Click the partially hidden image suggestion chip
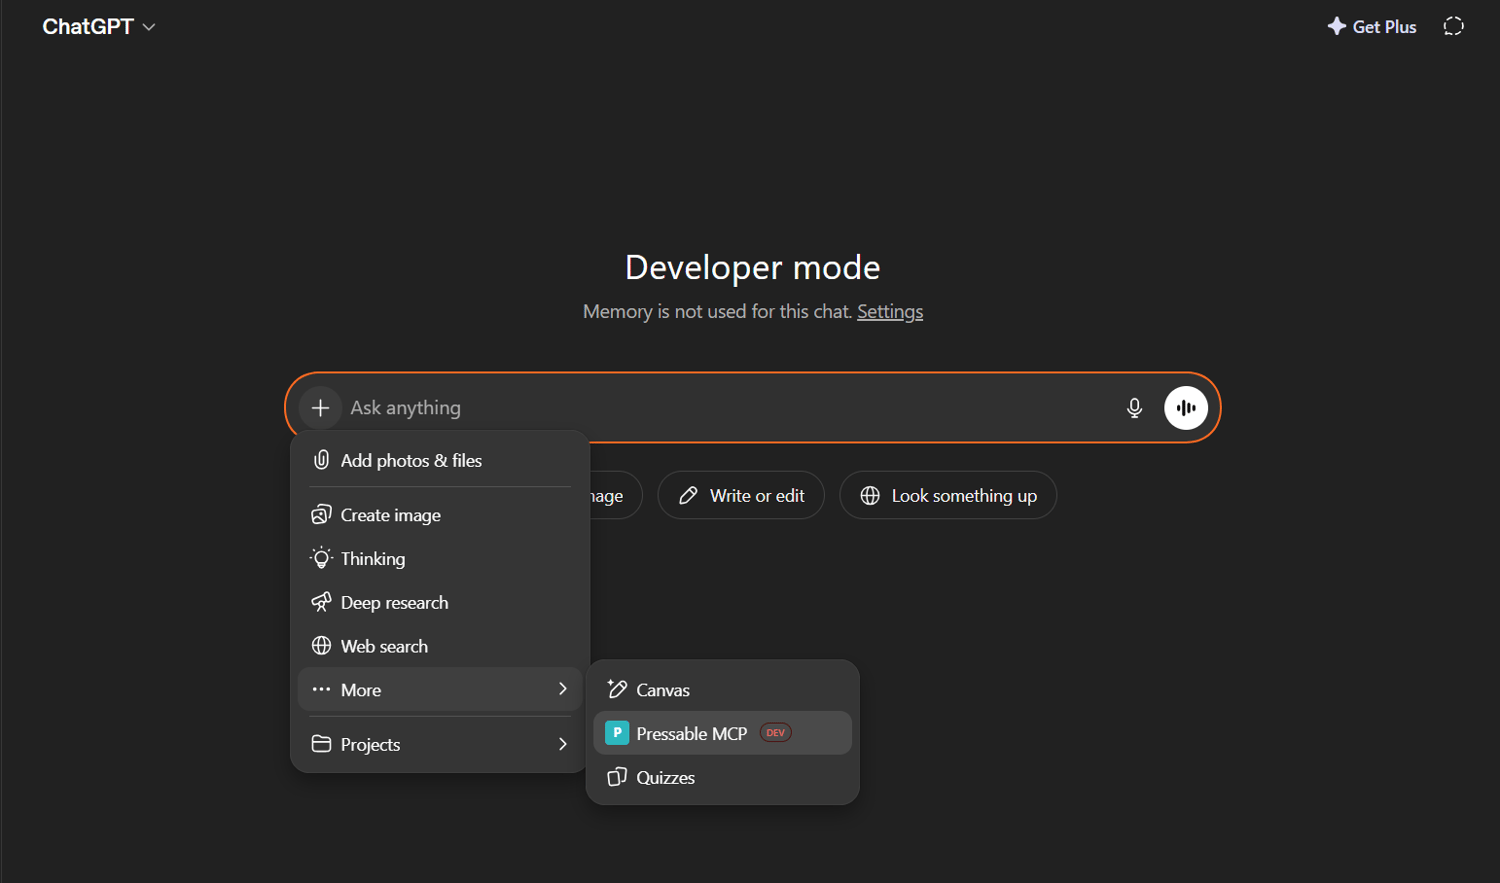This screenshot has width=1500, height=883. point(614,495)
